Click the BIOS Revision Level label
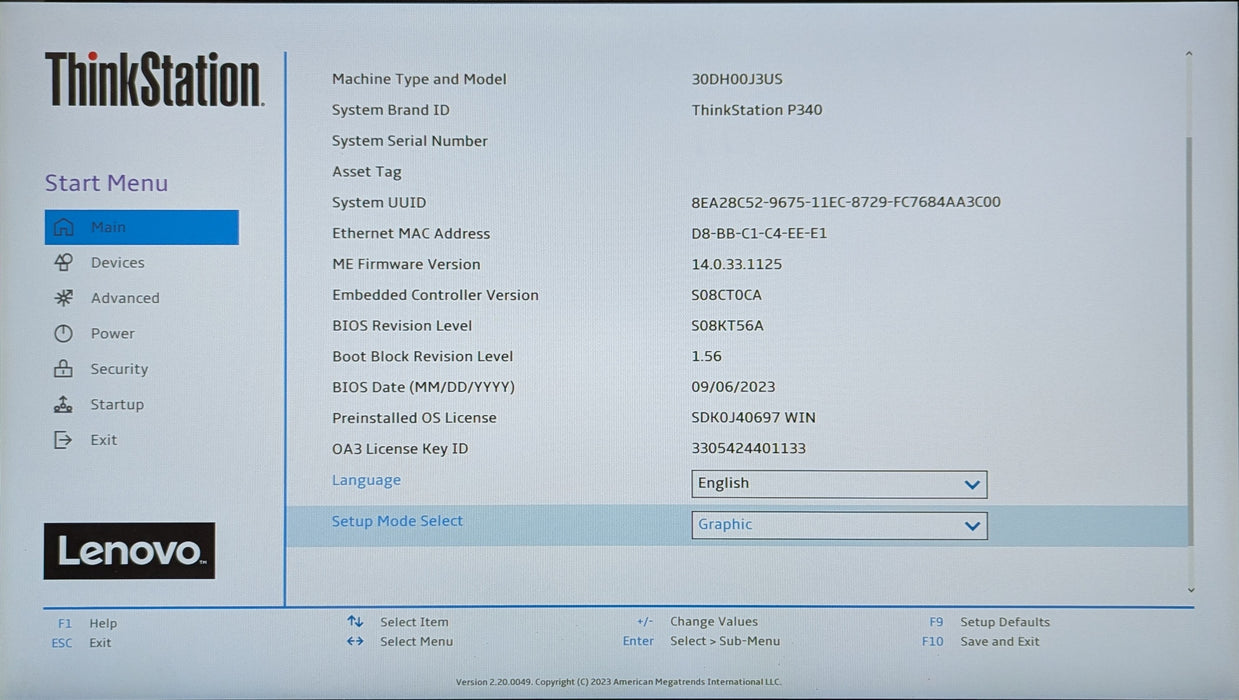The width and height of the screenshot is (1239, 700). click(402, 326)
